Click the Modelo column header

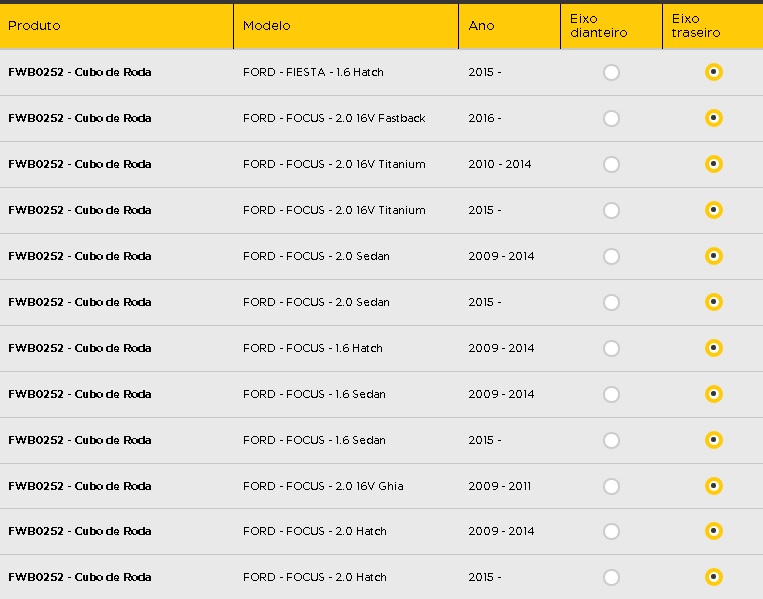[266, 26]
